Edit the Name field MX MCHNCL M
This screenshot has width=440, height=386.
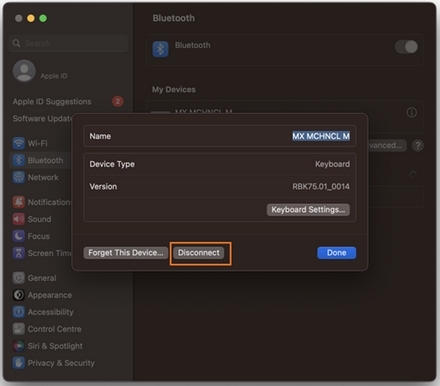(321, 136)
